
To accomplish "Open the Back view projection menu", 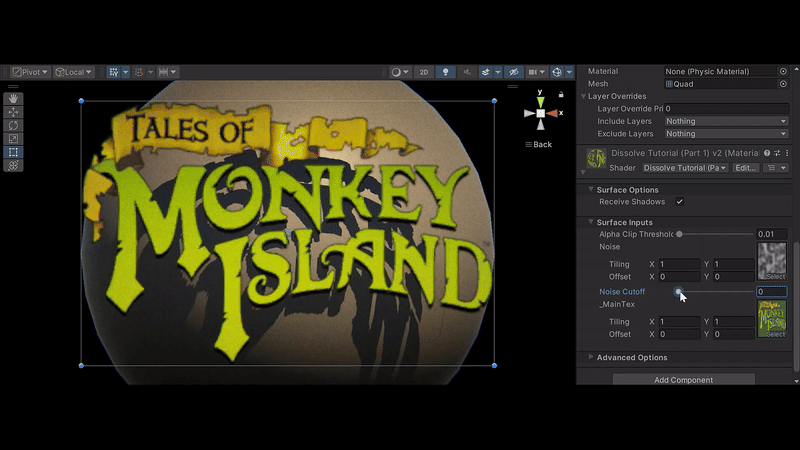I will 539,144.
